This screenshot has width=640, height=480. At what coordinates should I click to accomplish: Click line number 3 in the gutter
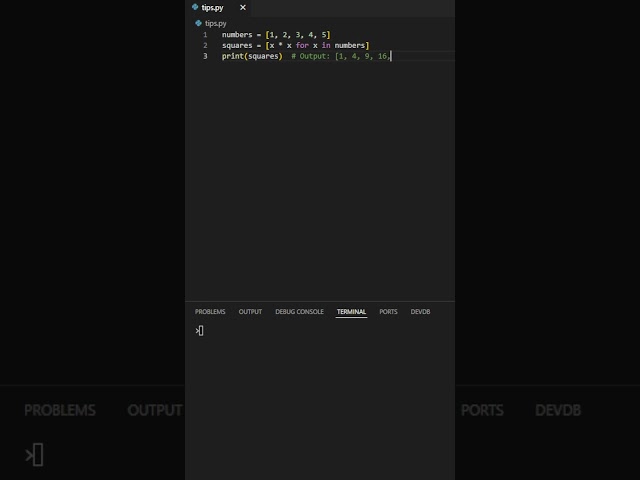[205, 56]
